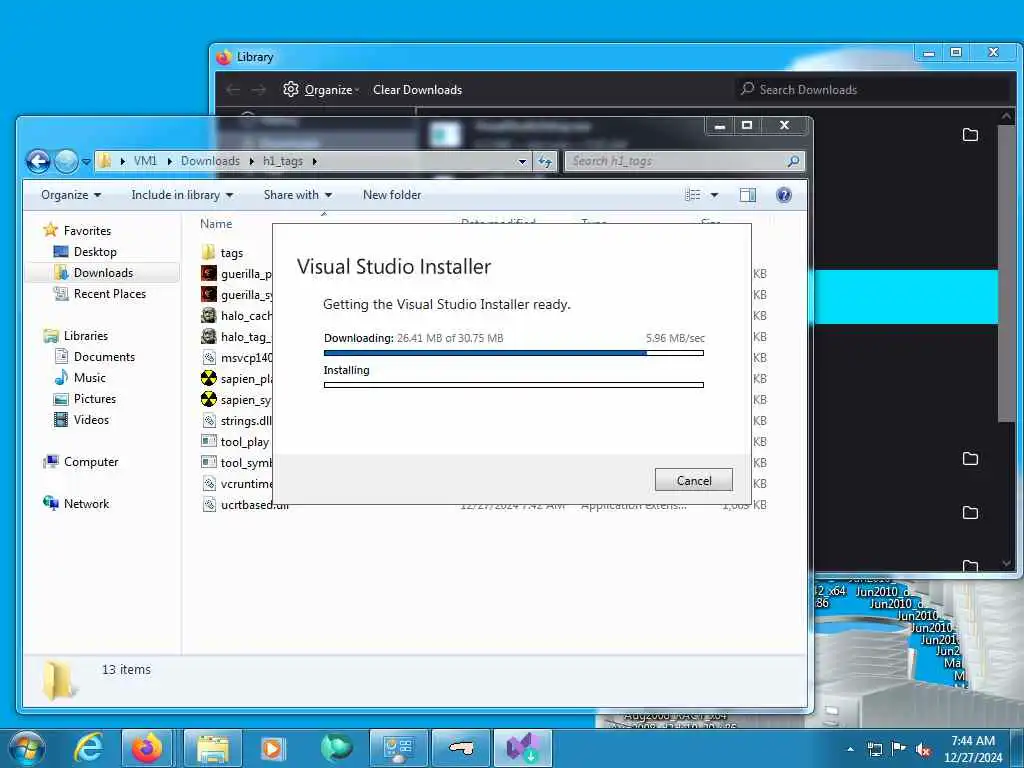Select the ucrtbased.dll file
This screenshot has width=1024, height=768.
pos(245,505)
